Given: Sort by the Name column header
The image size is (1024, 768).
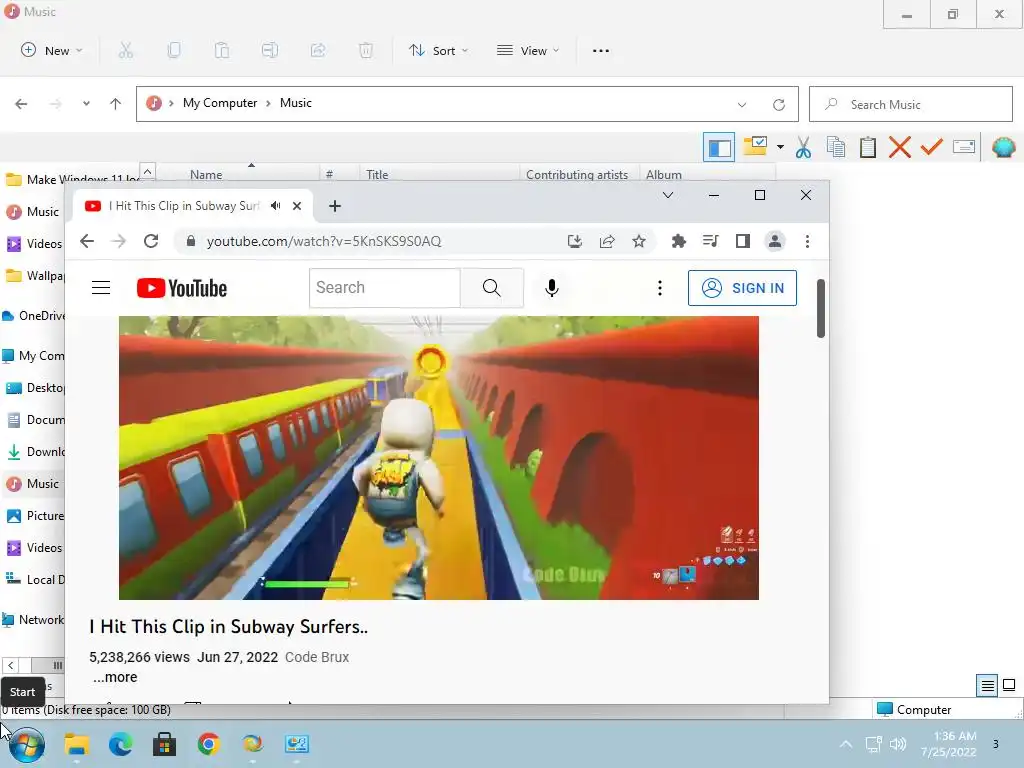Looking at the screenshot, I should coord(206,174).
